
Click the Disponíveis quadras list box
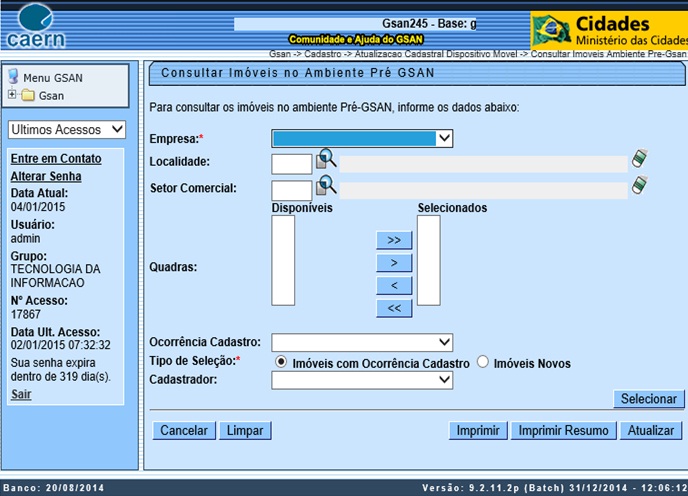point(283,260)
